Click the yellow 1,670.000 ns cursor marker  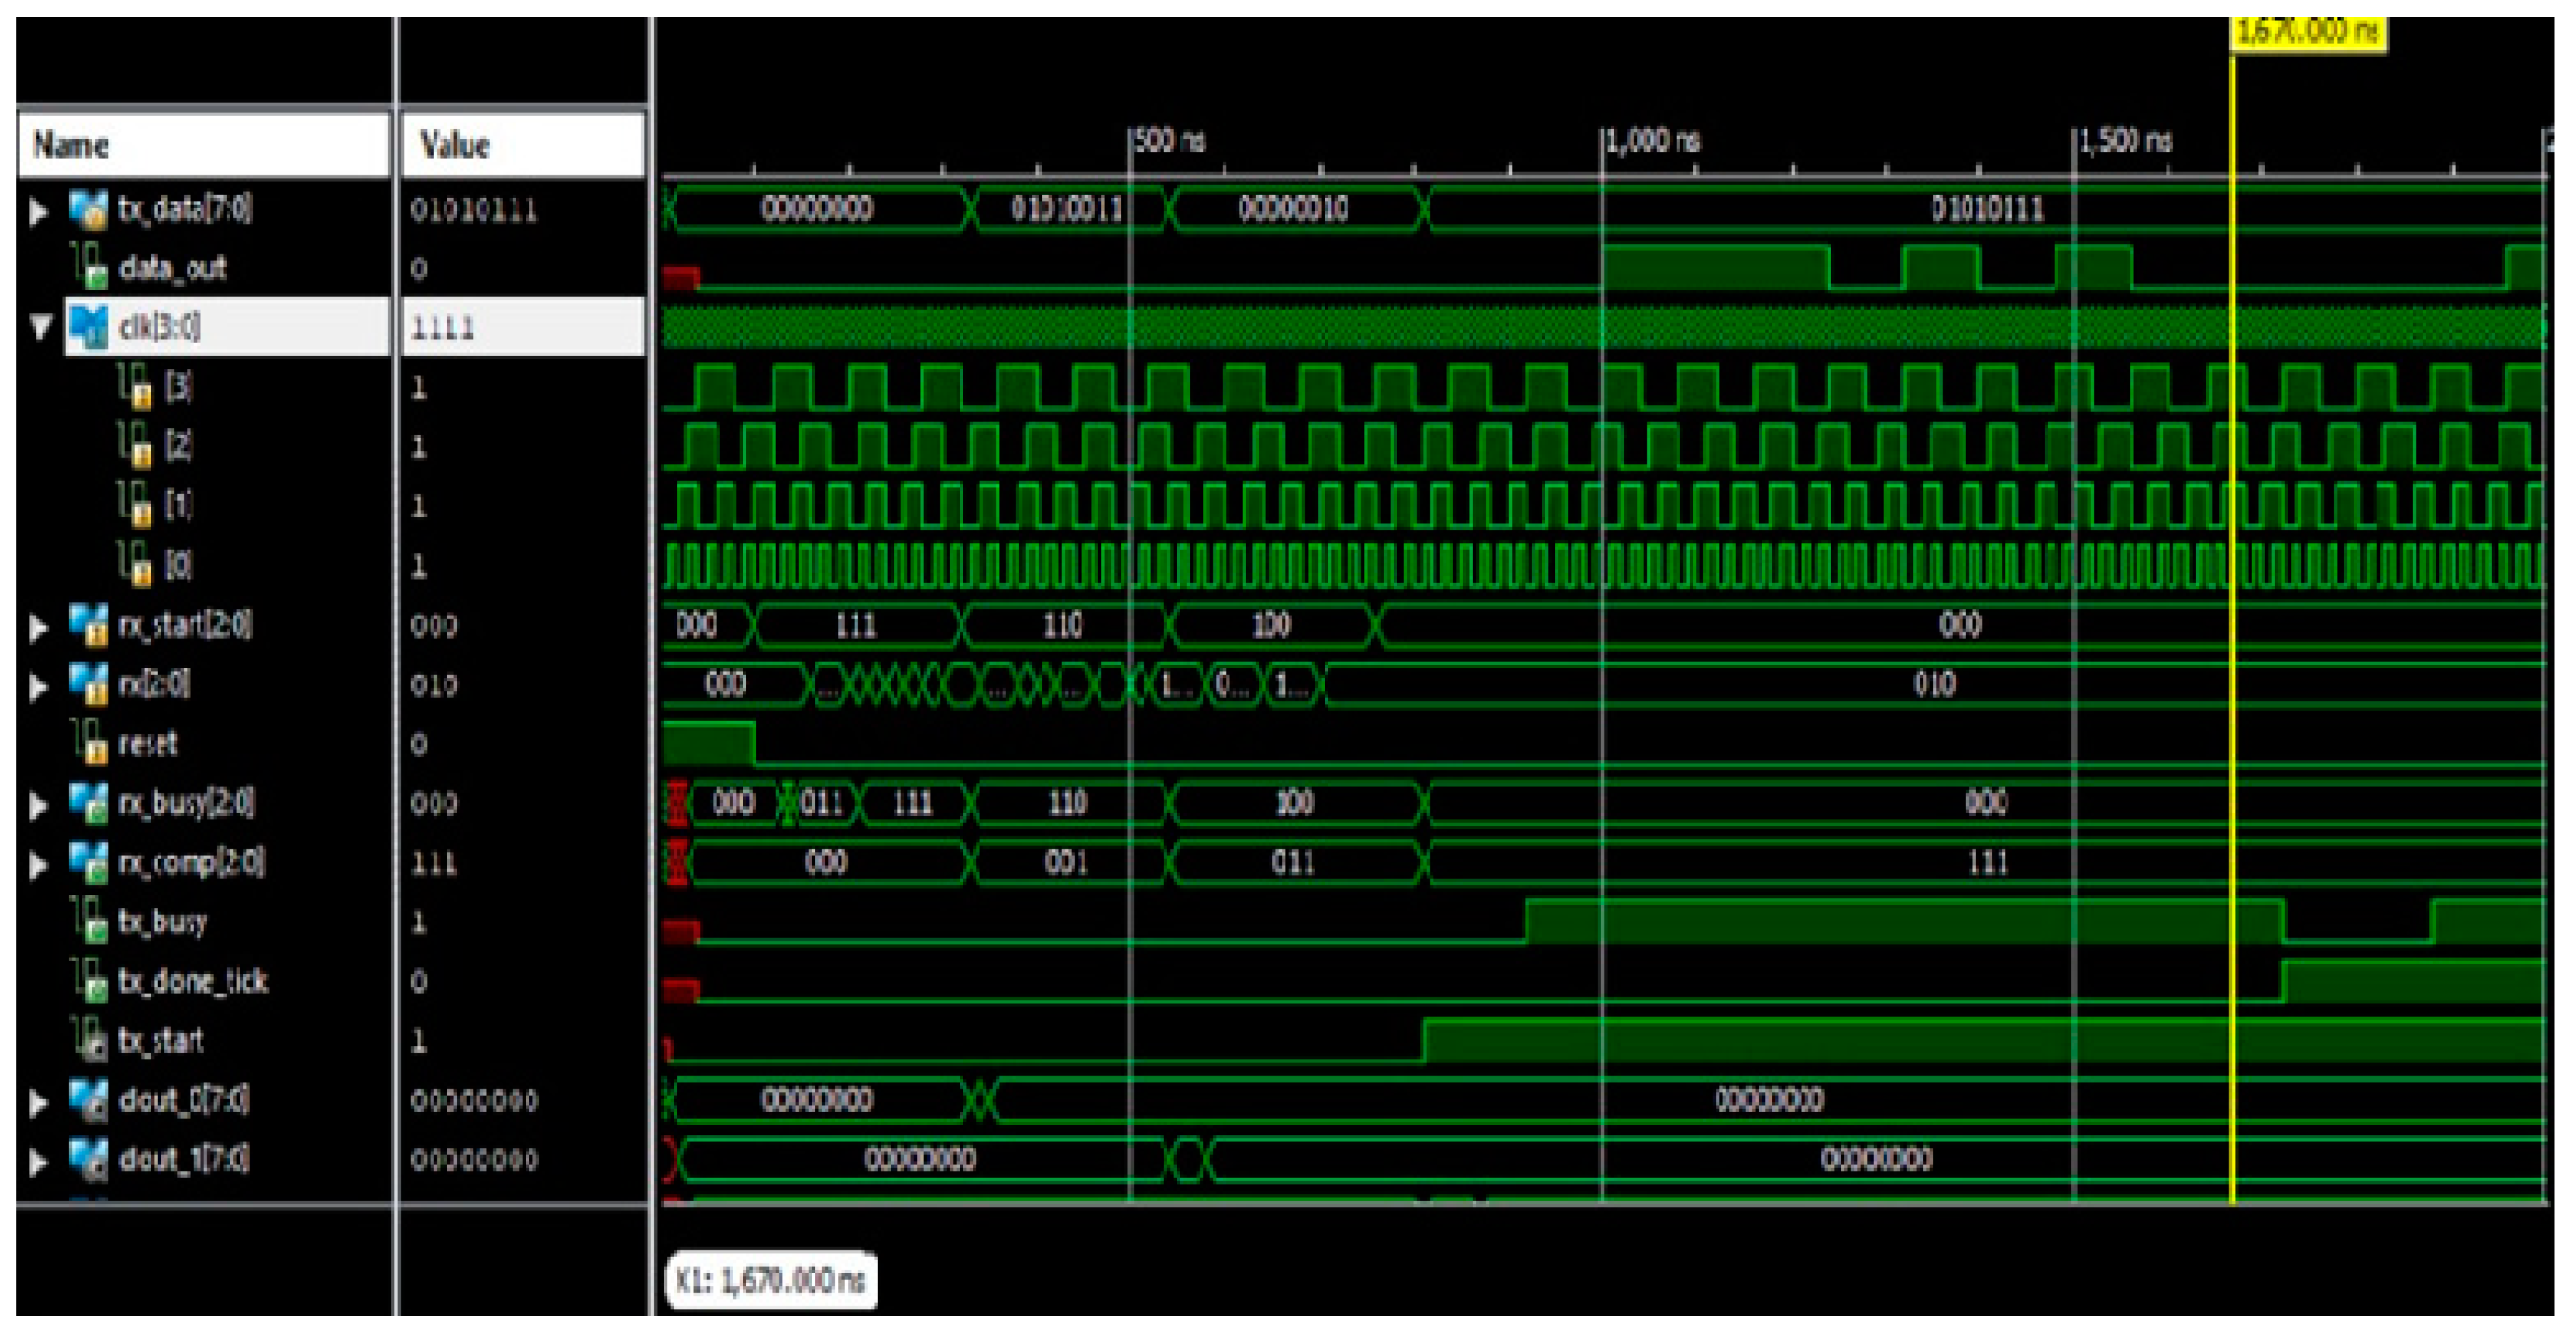tap(2308, 33)
